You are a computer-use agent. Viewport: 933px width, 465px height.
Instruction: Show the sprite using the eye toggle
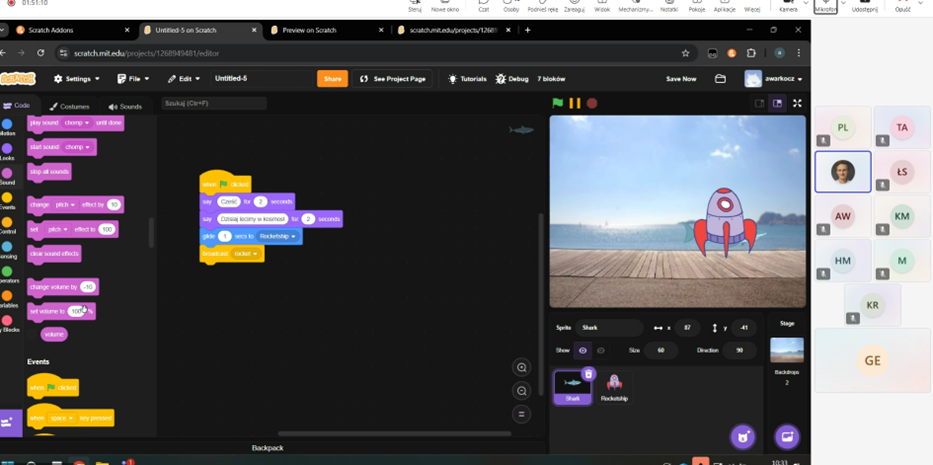point(583,350)
